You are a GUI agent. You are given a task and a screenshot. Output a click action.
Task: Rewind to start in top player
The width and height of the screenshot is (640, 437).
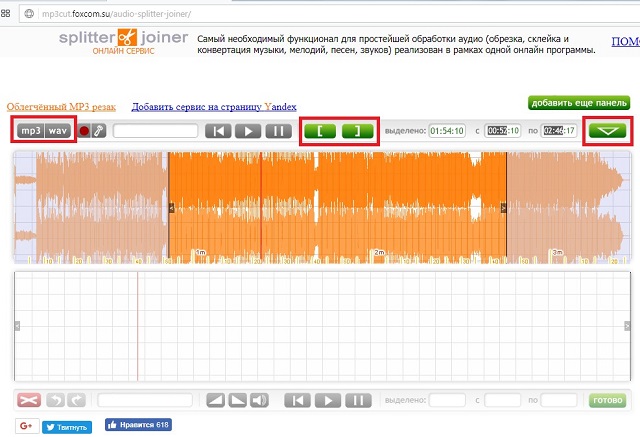[x=219, y=130]
